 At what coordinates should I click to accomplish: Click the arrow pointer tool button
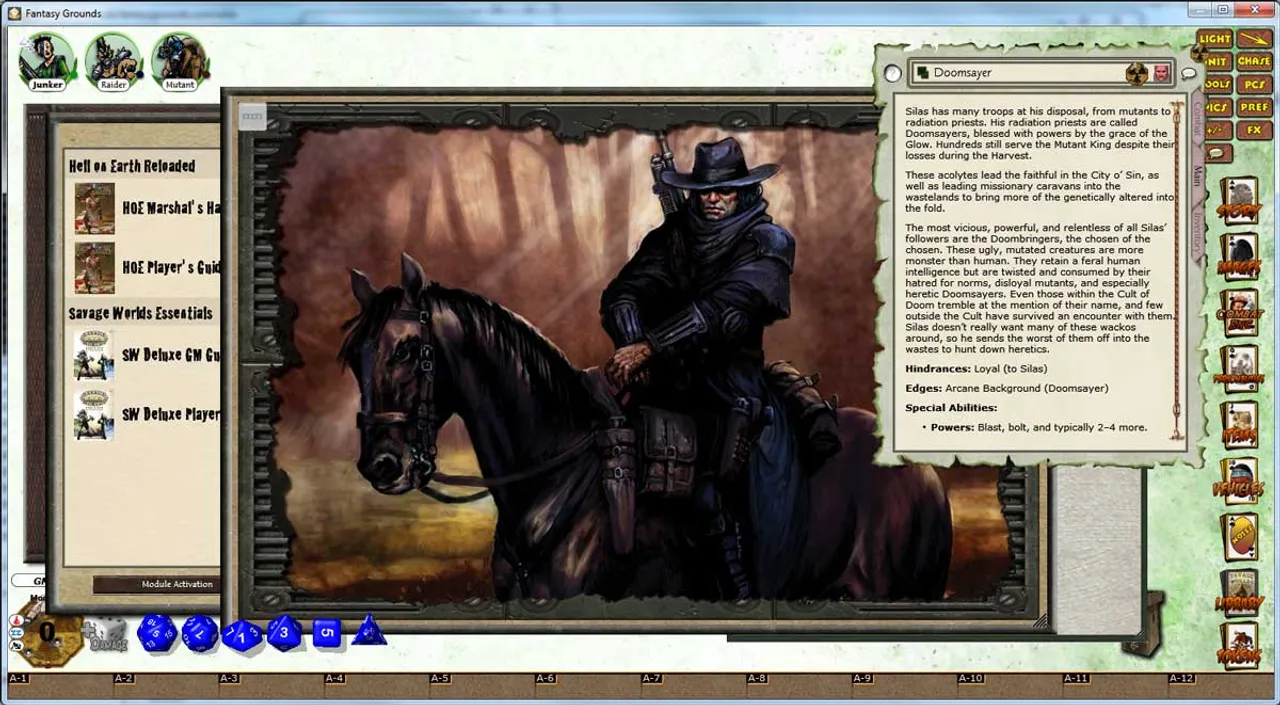pyautogui.click(x=1254, y=39)
